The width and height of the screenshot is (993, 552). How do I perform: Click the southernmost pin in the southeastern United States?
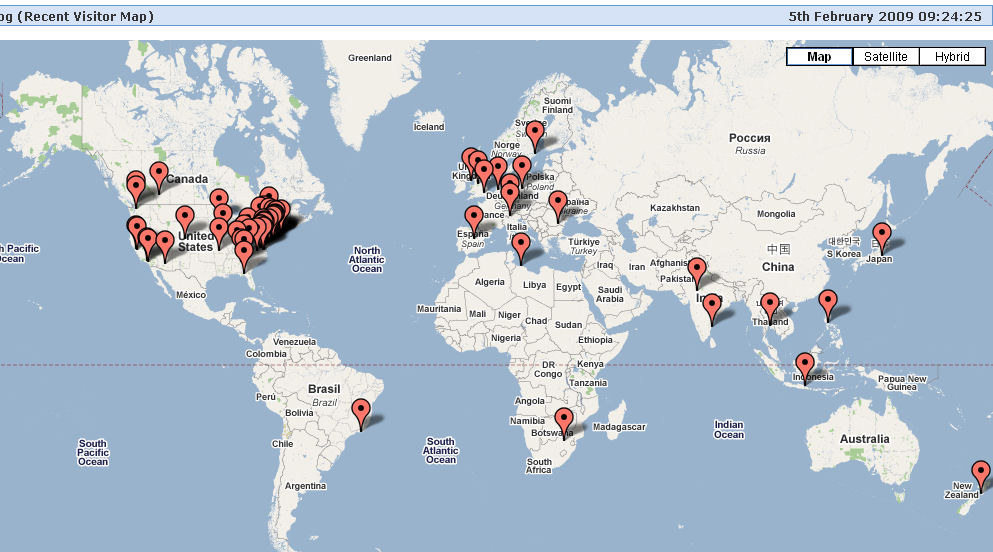tap(244, 254)
